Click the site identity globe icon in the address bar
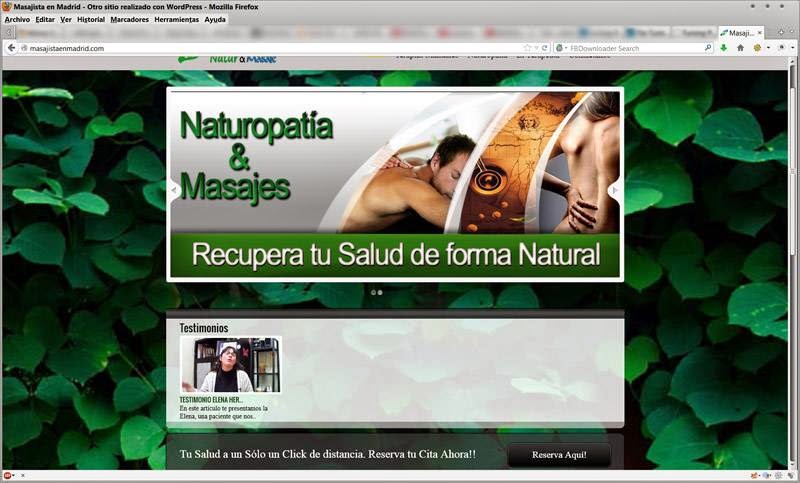The image size is (800, 483). [x=23, y=48]
